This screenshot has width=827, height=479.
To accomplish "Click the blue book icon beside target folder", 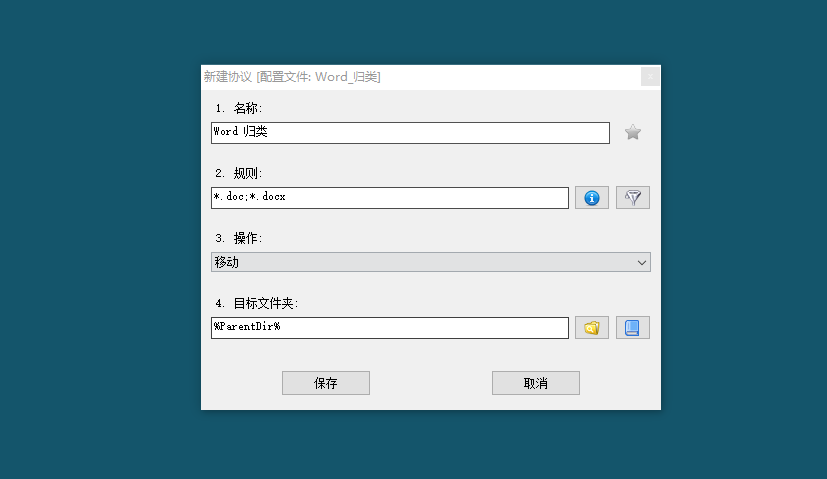I will pos(632,328).
